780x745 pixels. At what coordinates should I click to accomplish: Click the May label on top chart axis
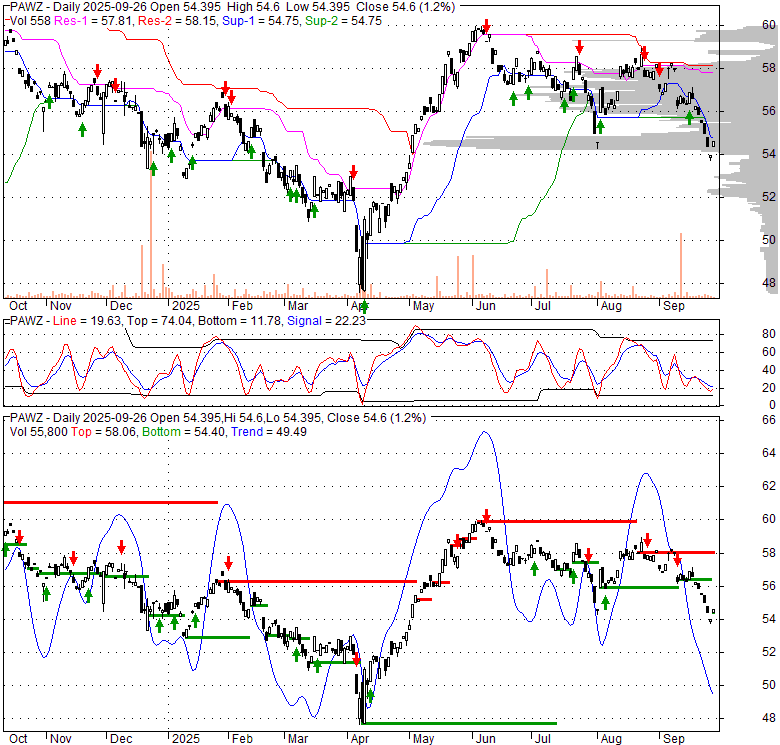tap(423, 306)
